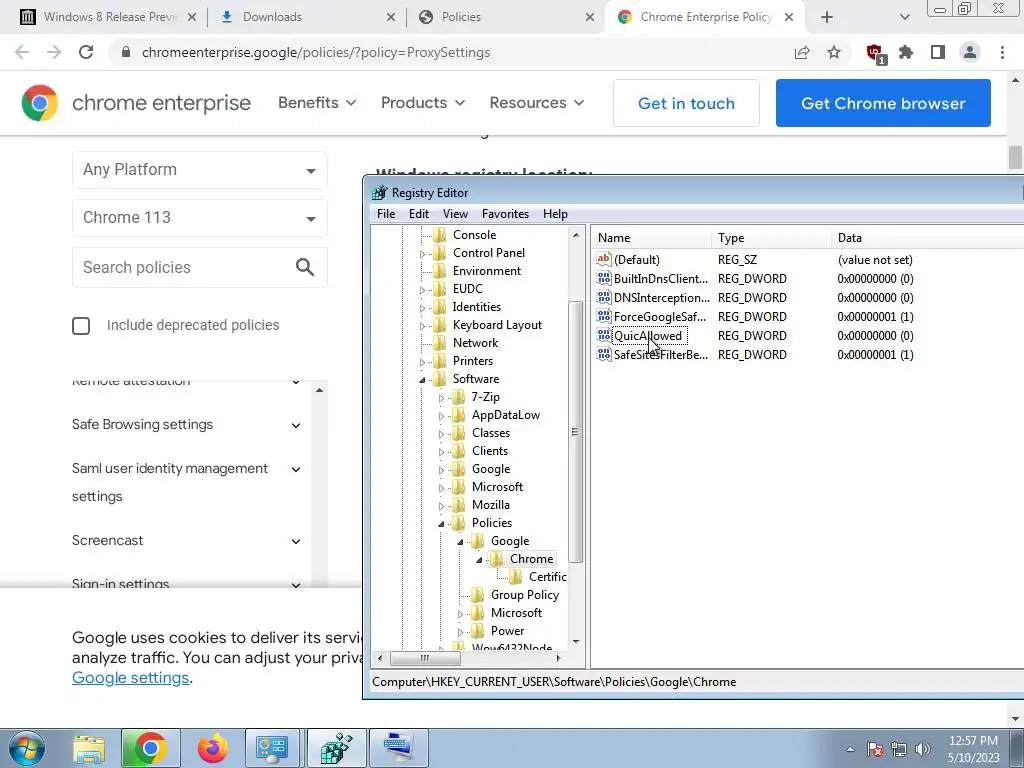Switch to Firefox in the taskbar
Image resolution: width=1024 pixels, height=768 pixels.
pyautogui.click(x=212, y=748)
